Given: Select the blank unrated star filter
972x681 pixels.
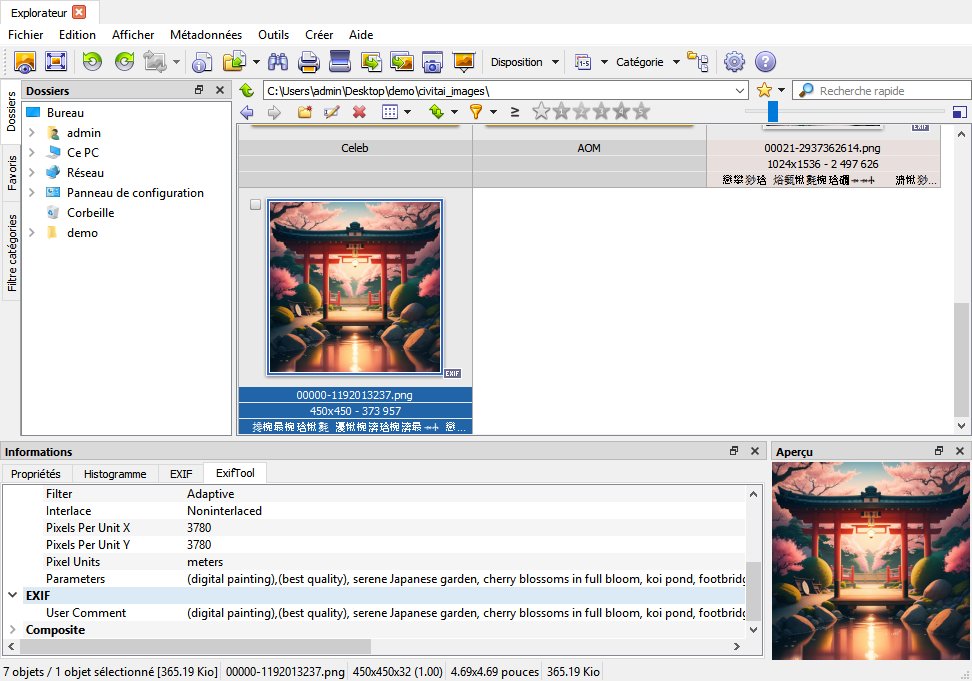Looking at the screenshot, I should 541,112.
